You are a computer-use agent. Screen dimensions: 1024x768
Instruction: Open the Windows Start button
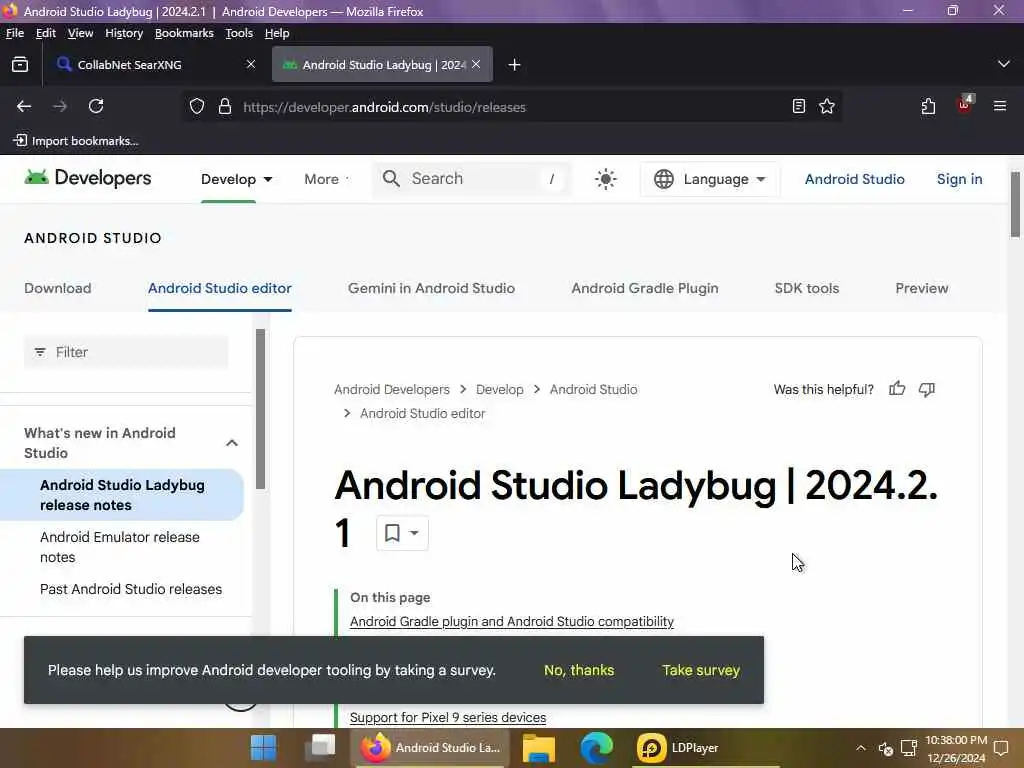click(x=263, y=748)
